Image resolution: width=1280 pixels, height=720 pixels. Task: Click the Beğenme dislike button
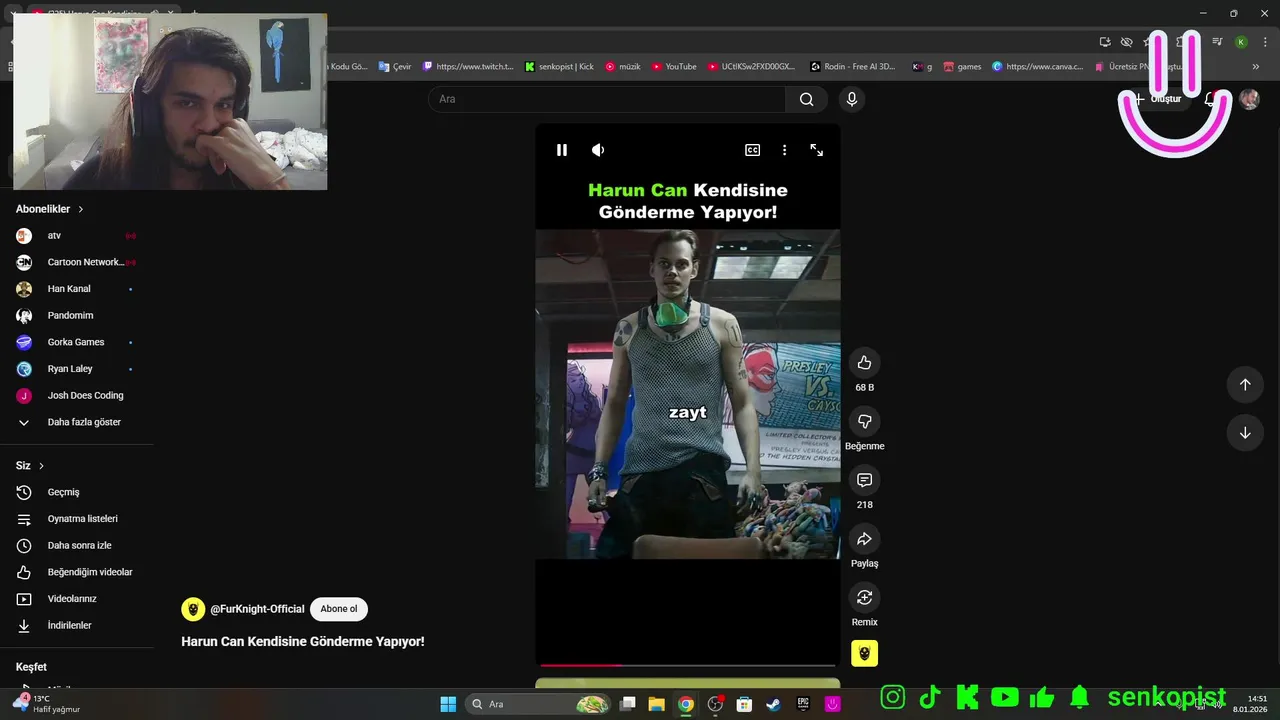[865, 421]
